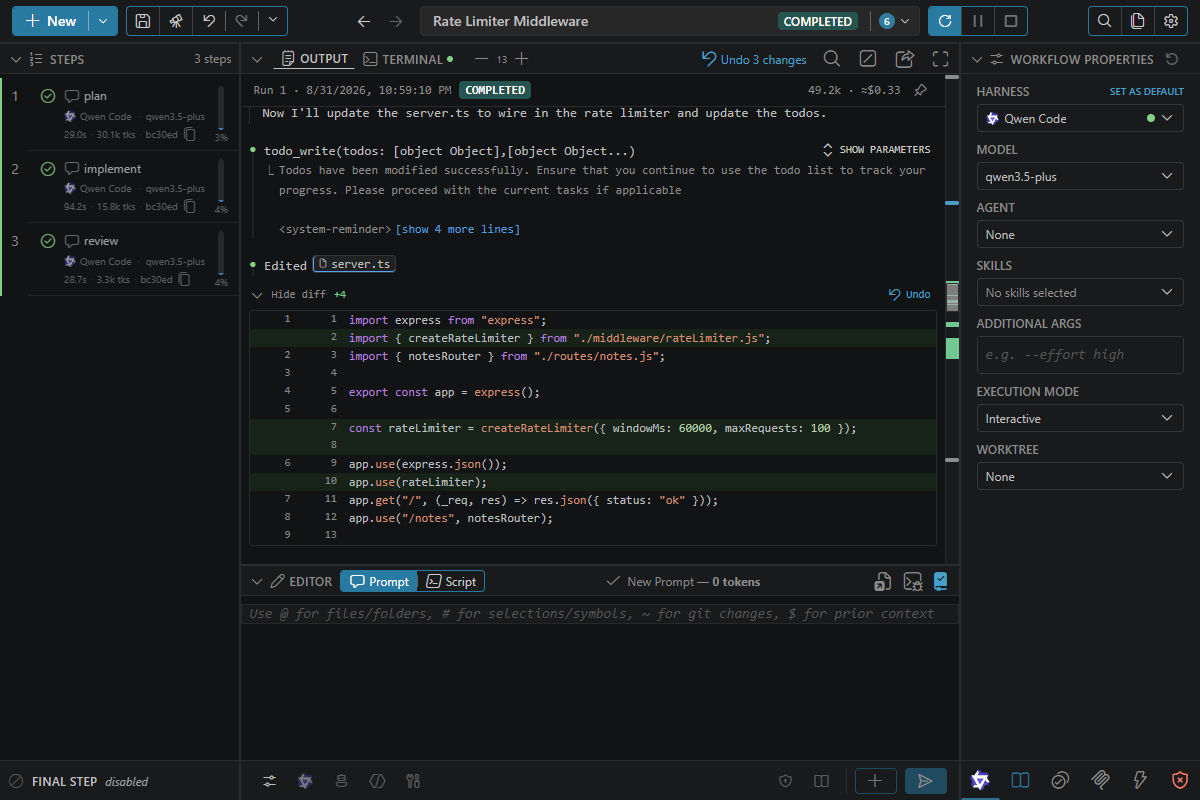The height and width of the screenshot is (800, 1200).
Task: Open the lightning bolt panel
Action: click(1140, 780)
